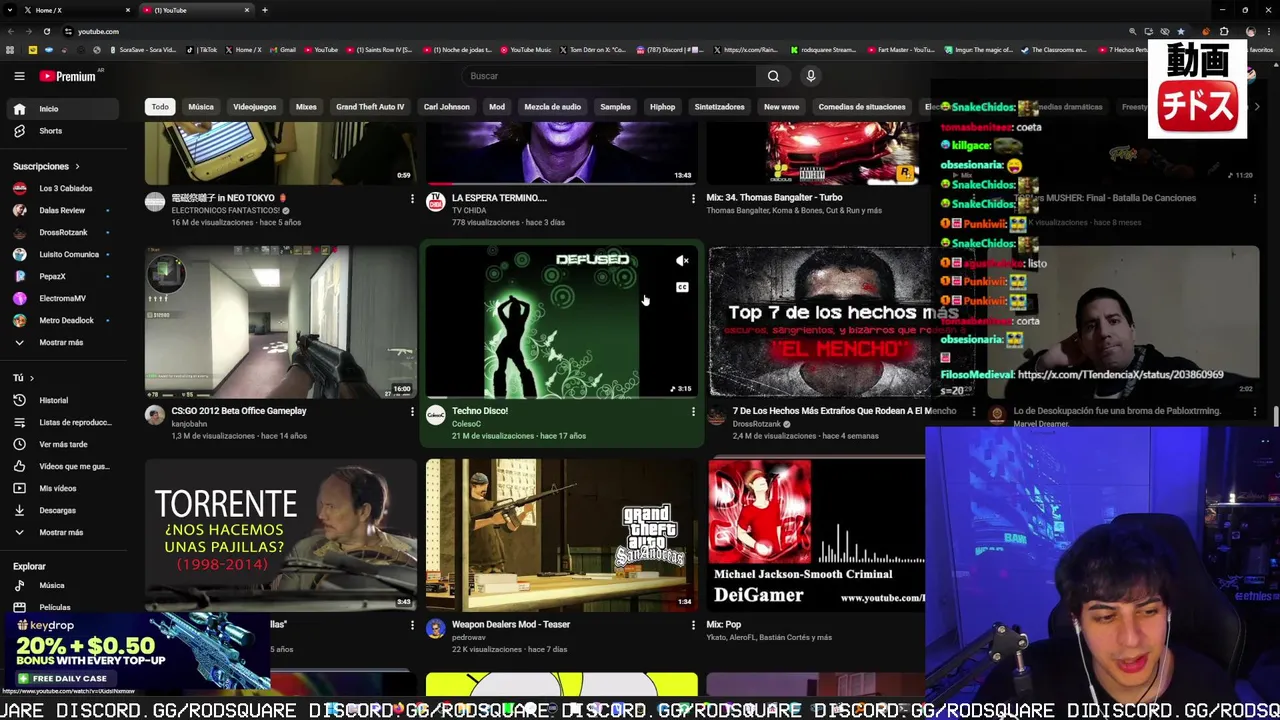This screenshot has height=720, width=1280.
Task: Start voice search with the microphone
Action: click(x=811, y=76)
